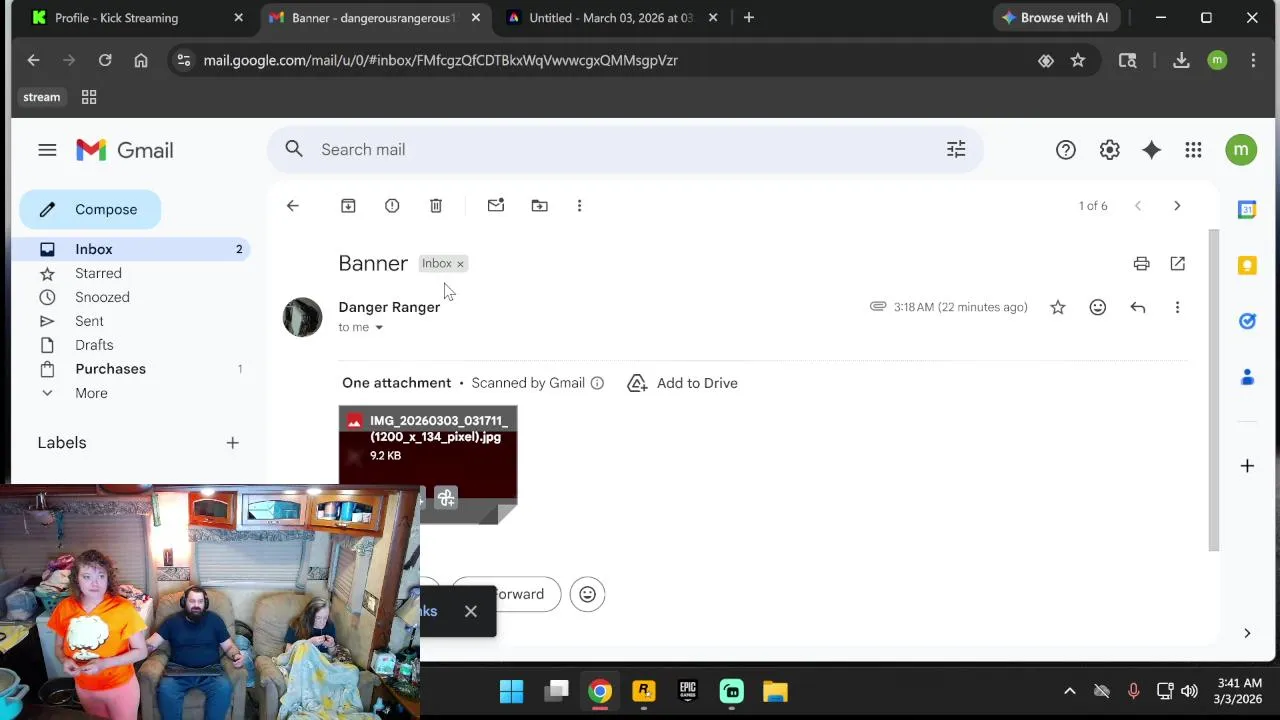
Task: Open Gmail Settings gear
Action: point(1109,150)
